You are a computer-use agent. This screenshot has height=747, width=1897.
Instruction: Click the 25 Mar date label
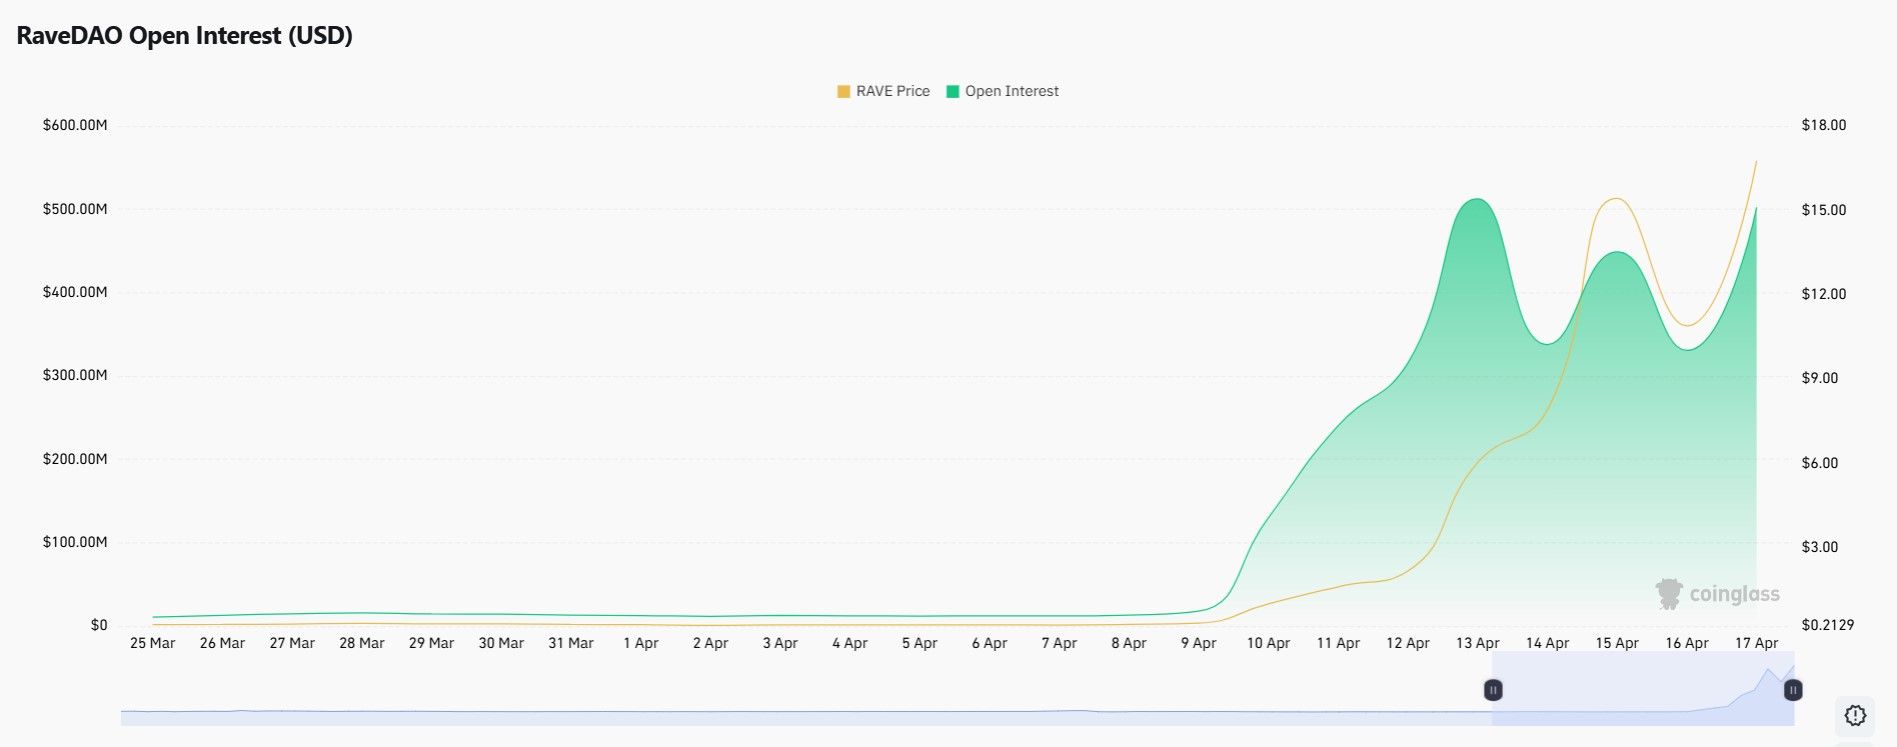click(152, 643)
